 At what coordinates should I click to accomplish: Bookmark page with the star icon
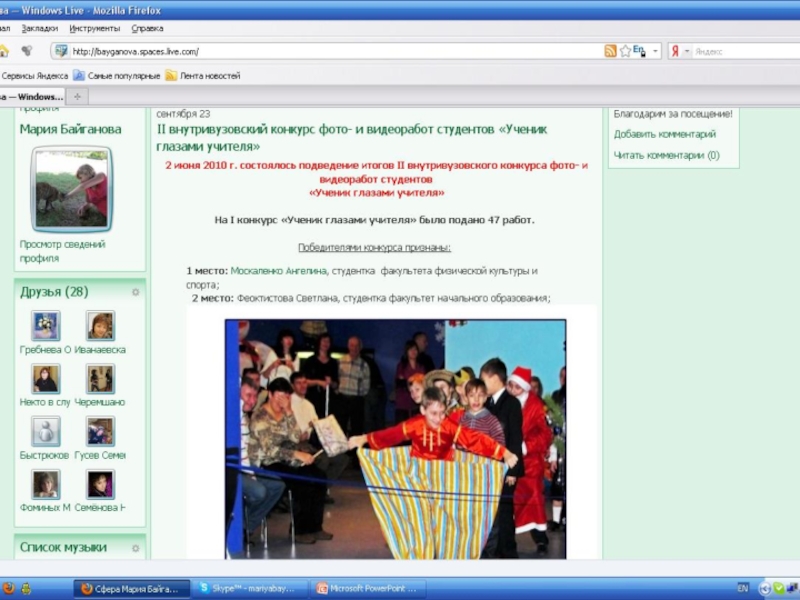click(625, 51)
